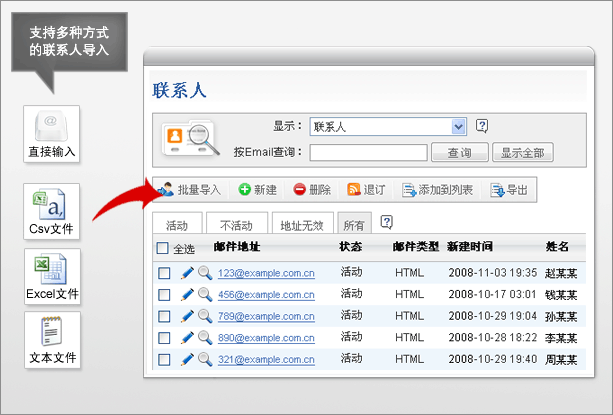This screenshot has height=415, width=613.
Task: Open the 890@example.com.cn link
Action: point(266,338)
